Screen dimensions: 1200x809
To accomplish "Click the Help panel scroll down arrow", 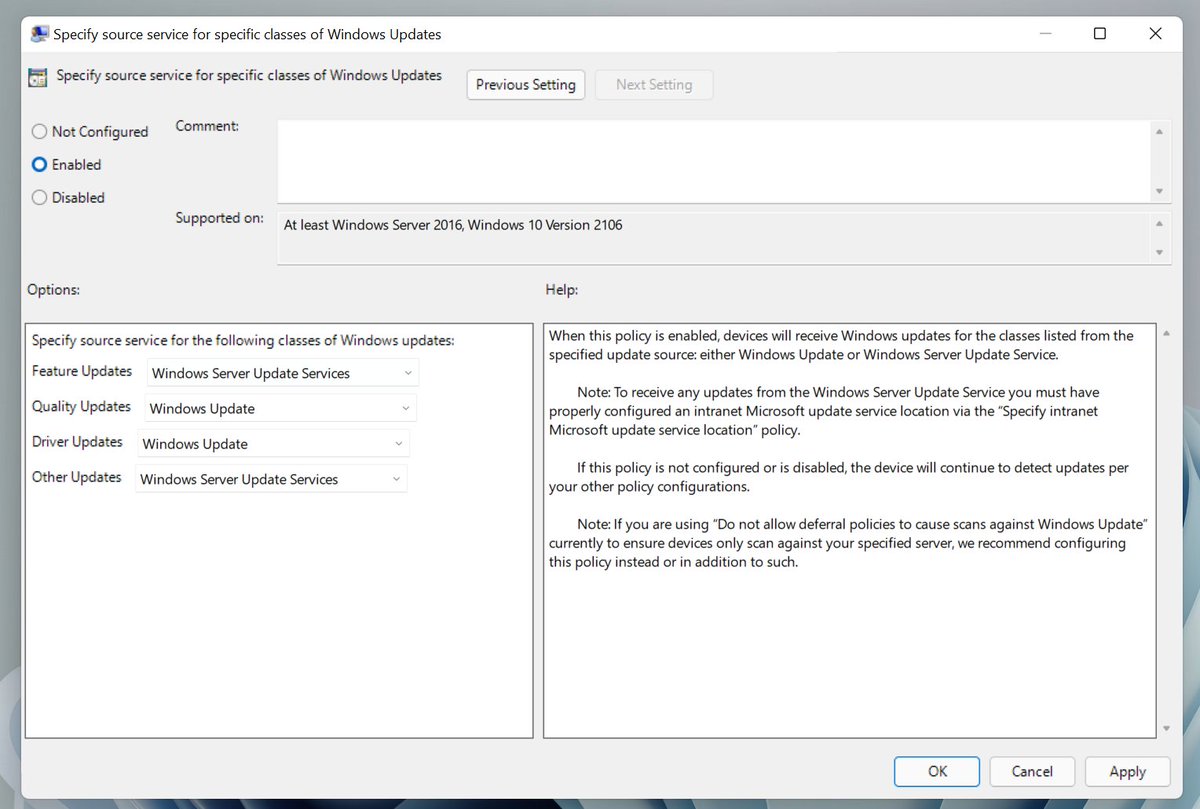I will point(1166,729).
